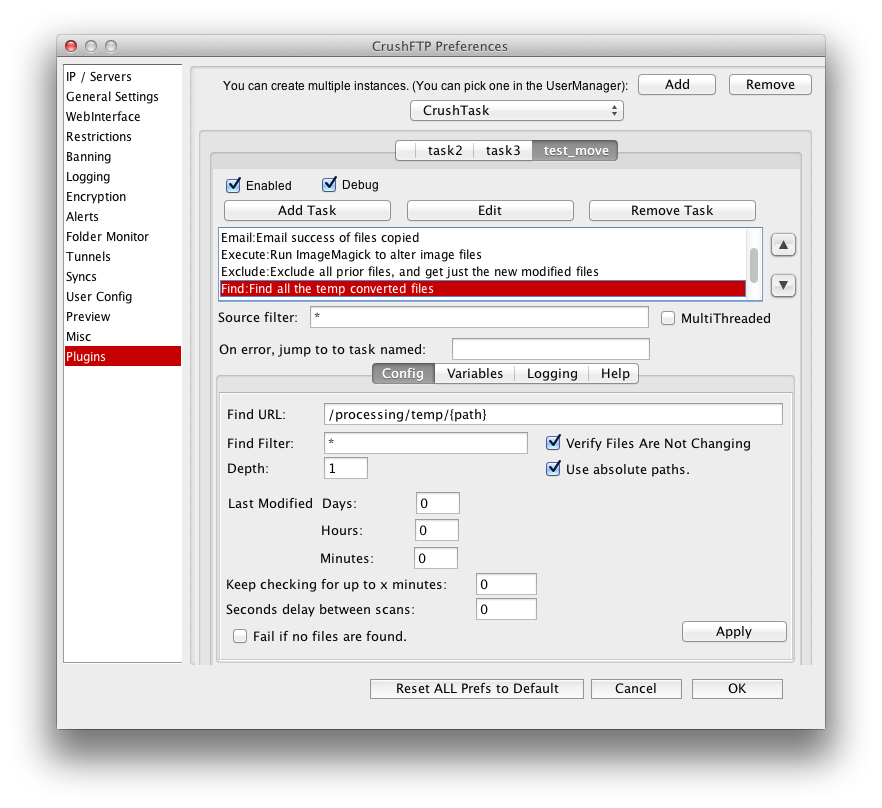
Task: Click the Cancel button
Action: coord(636,689)
